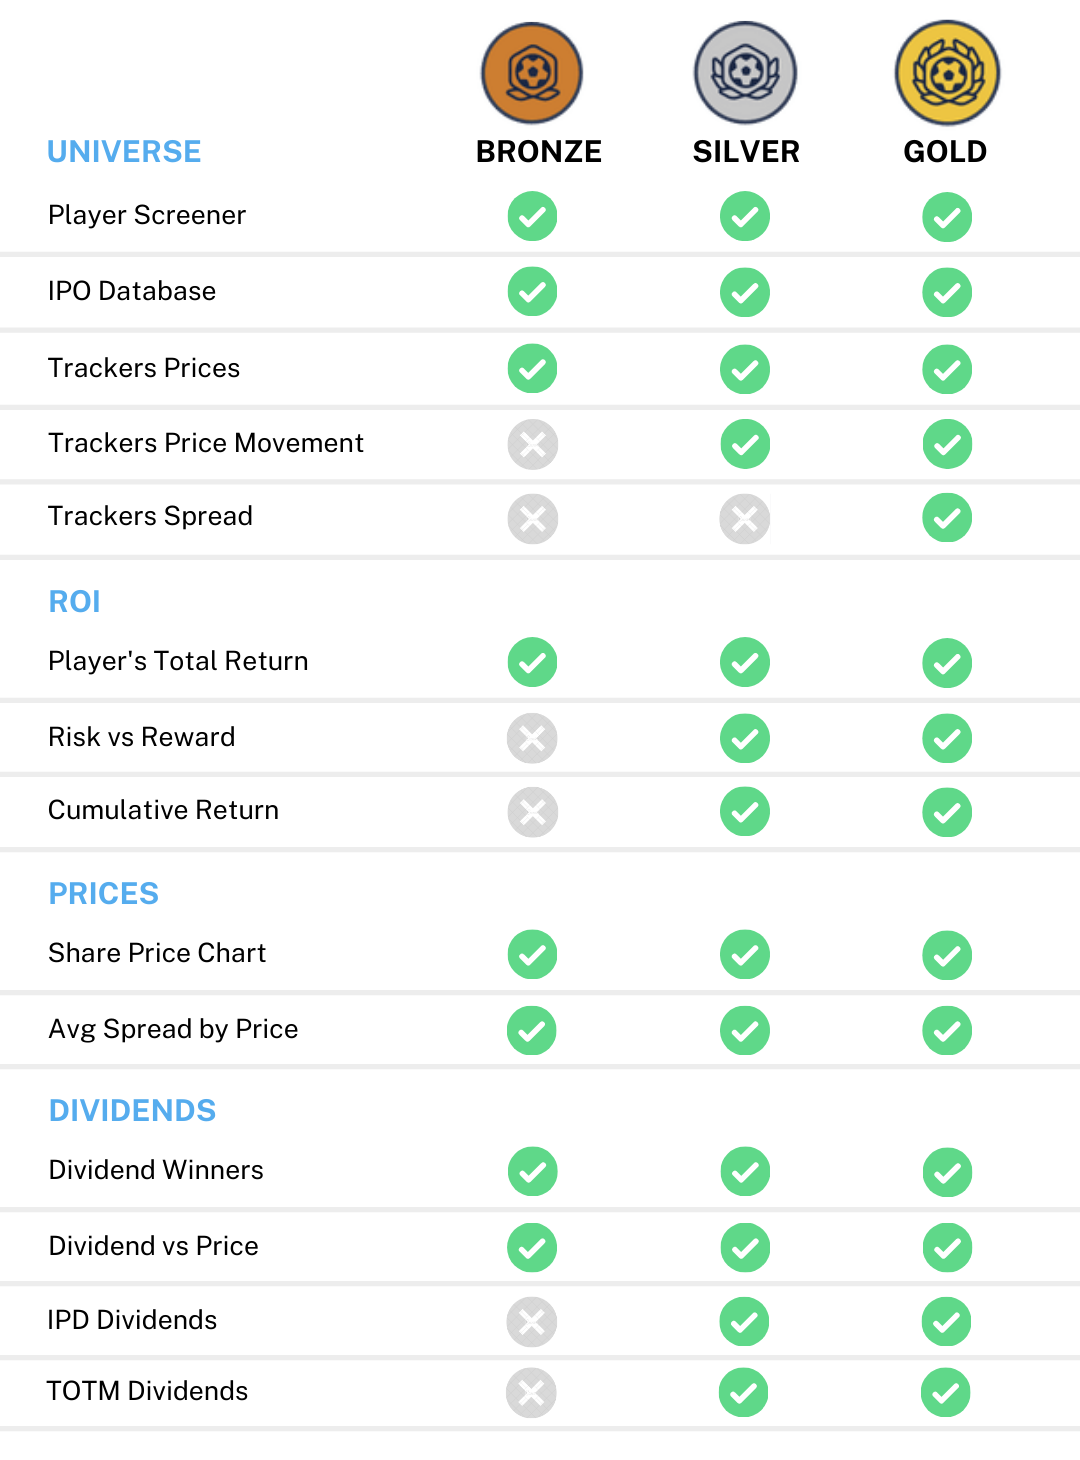Click Bronze grey X for Risk vs Reward
The image size is (1080, 1460).
click(532, 738)
